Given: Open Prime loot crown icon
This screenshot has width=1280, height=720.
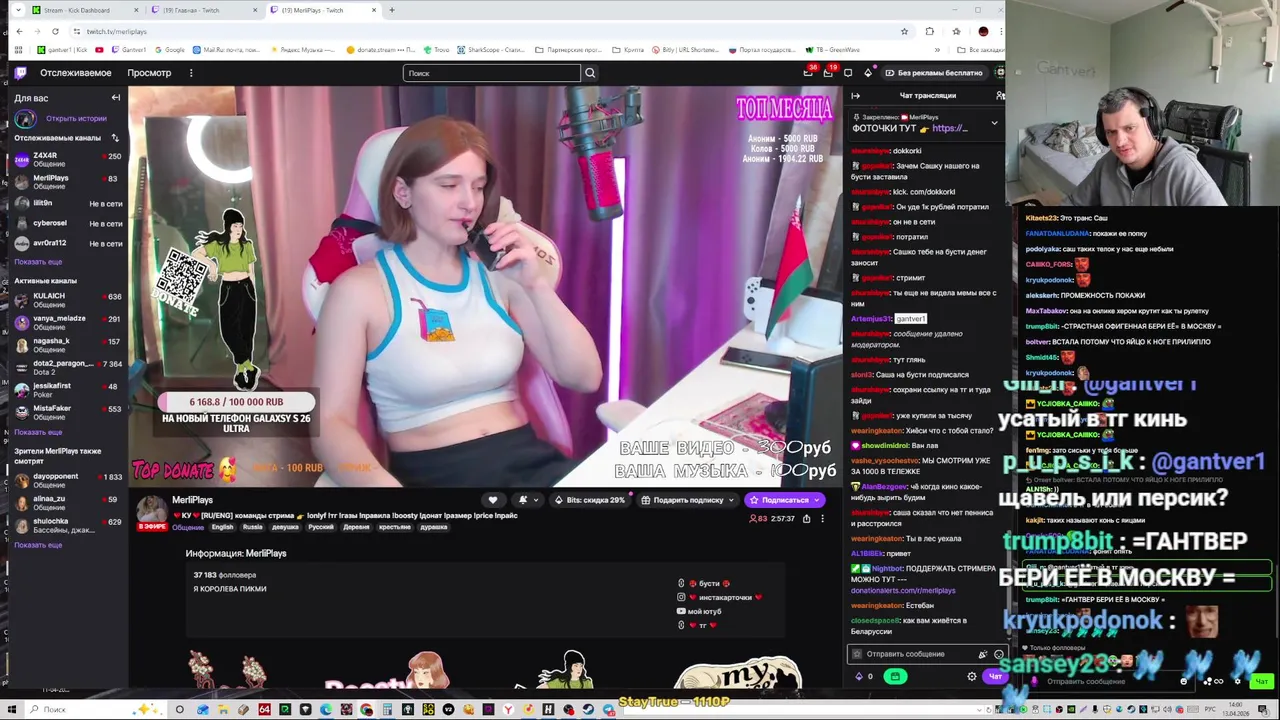Looking at the screenshot, I should coord(808,73).
